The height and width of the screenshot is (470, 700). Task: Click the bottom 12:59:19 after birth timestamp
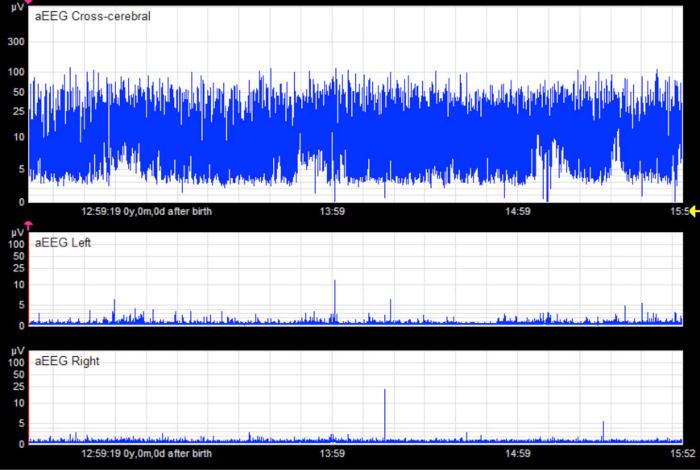point(145,453)
